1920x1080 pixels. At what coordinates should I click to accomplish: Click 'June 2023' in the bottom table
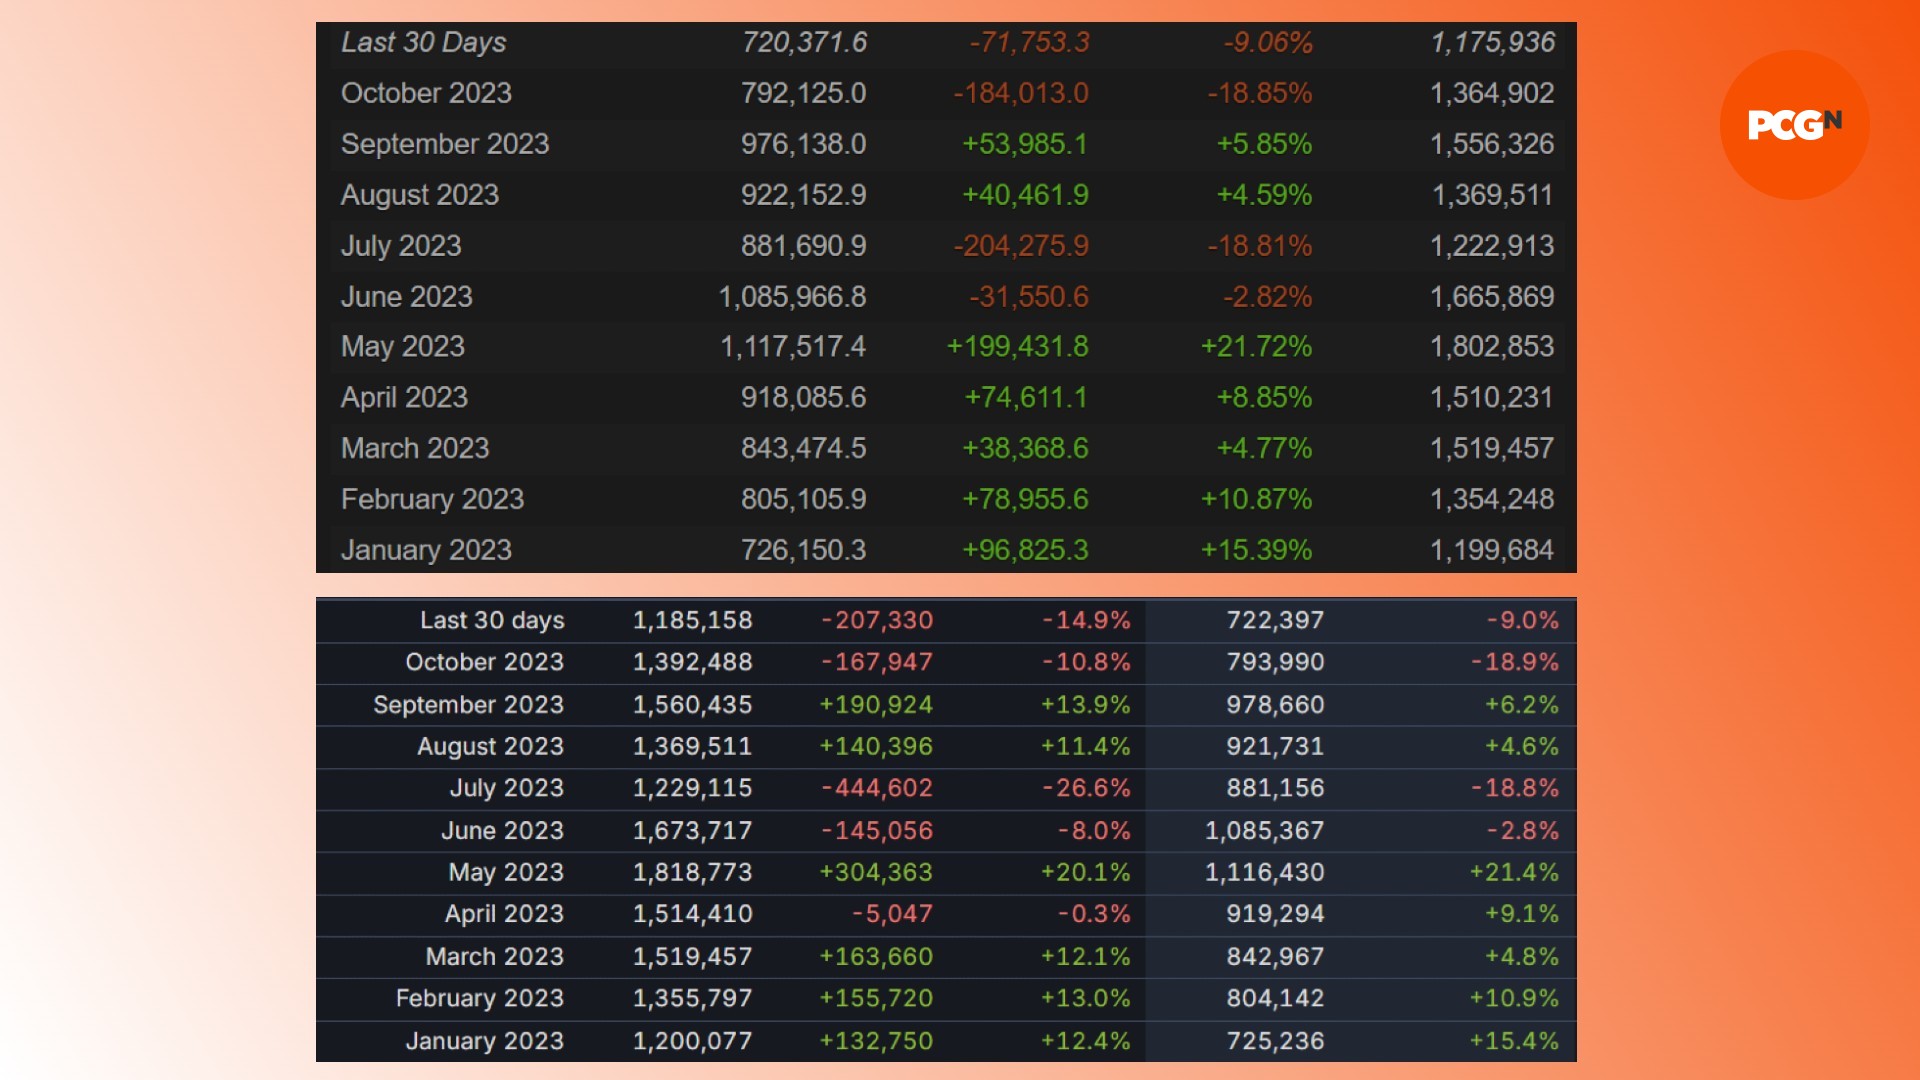[x=503, y=831]
